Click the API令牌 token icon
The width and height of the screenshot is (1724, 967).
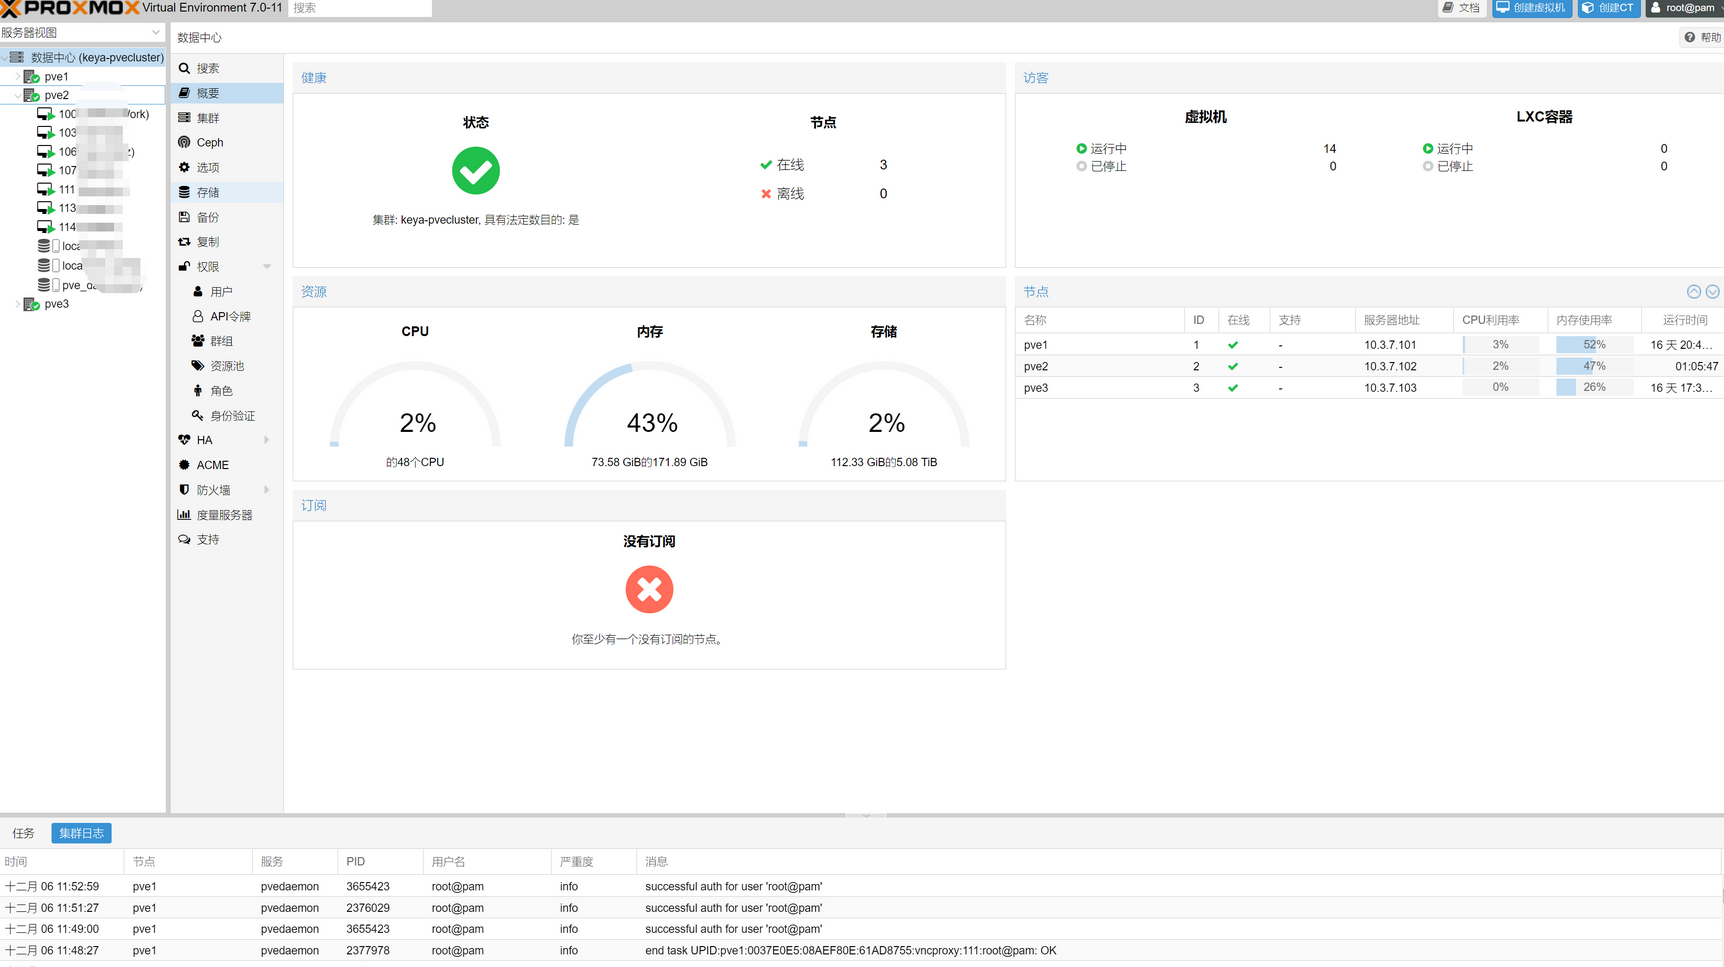(x=198, y=316)
